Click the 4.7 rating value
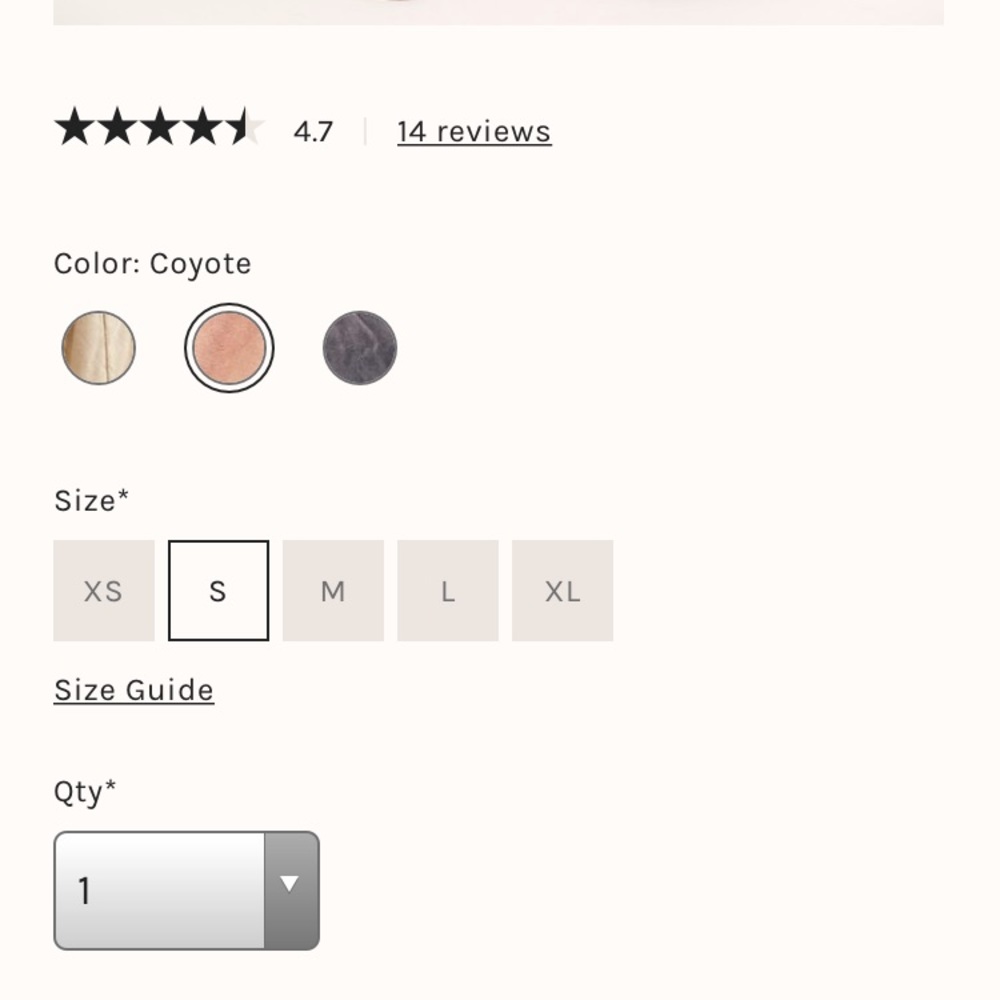 pyautogui.click(x=312, y=131)
